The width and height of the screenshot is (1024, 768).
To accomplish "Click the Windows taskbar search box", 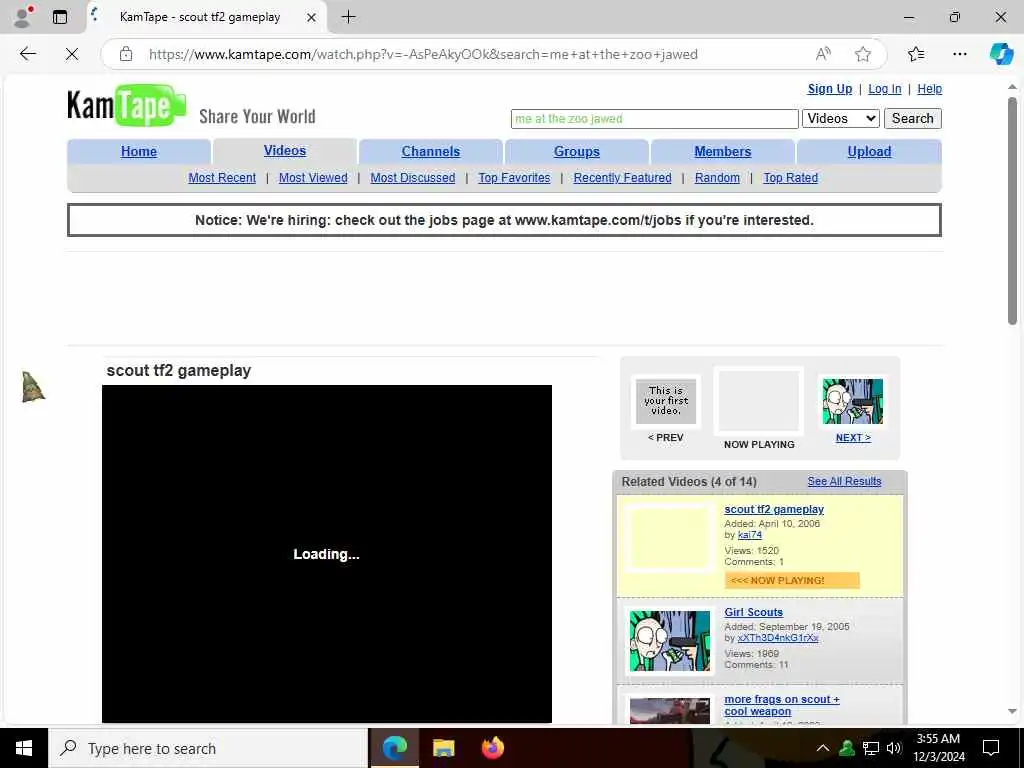I will [x=208, y=748].
